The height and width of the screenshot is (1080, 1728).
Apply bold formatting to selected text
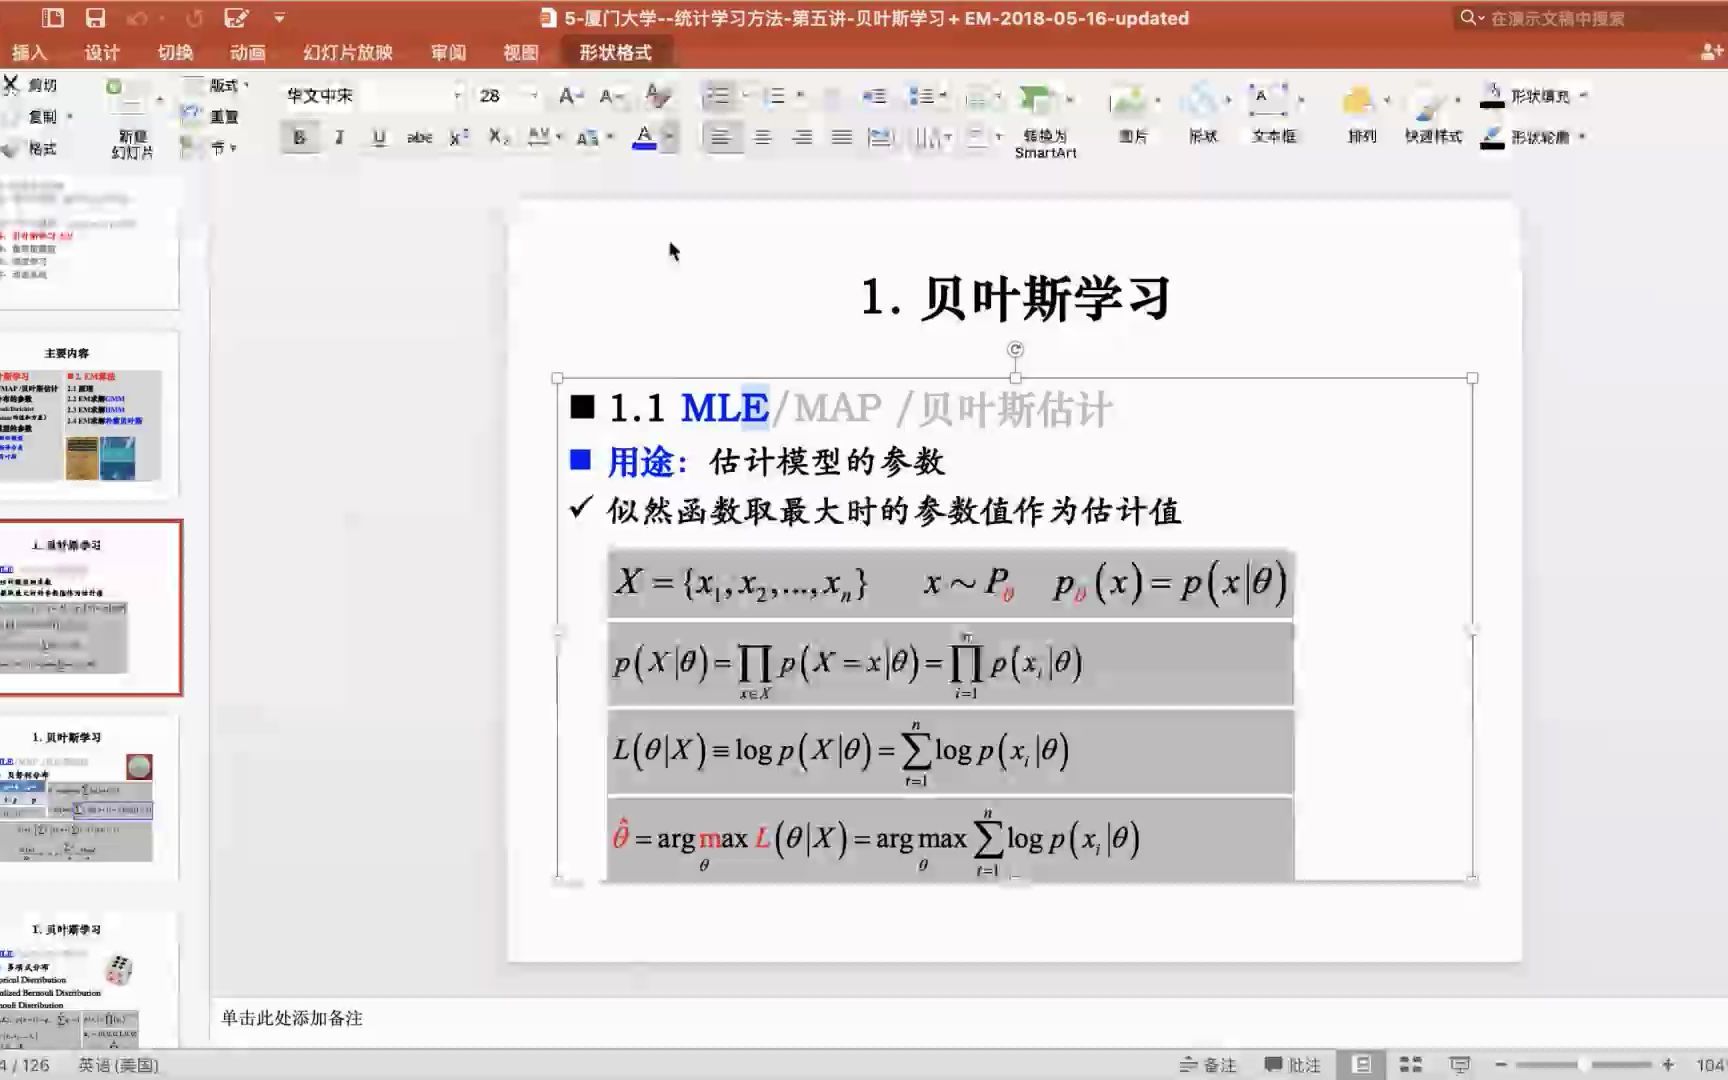tap(300, 137)
